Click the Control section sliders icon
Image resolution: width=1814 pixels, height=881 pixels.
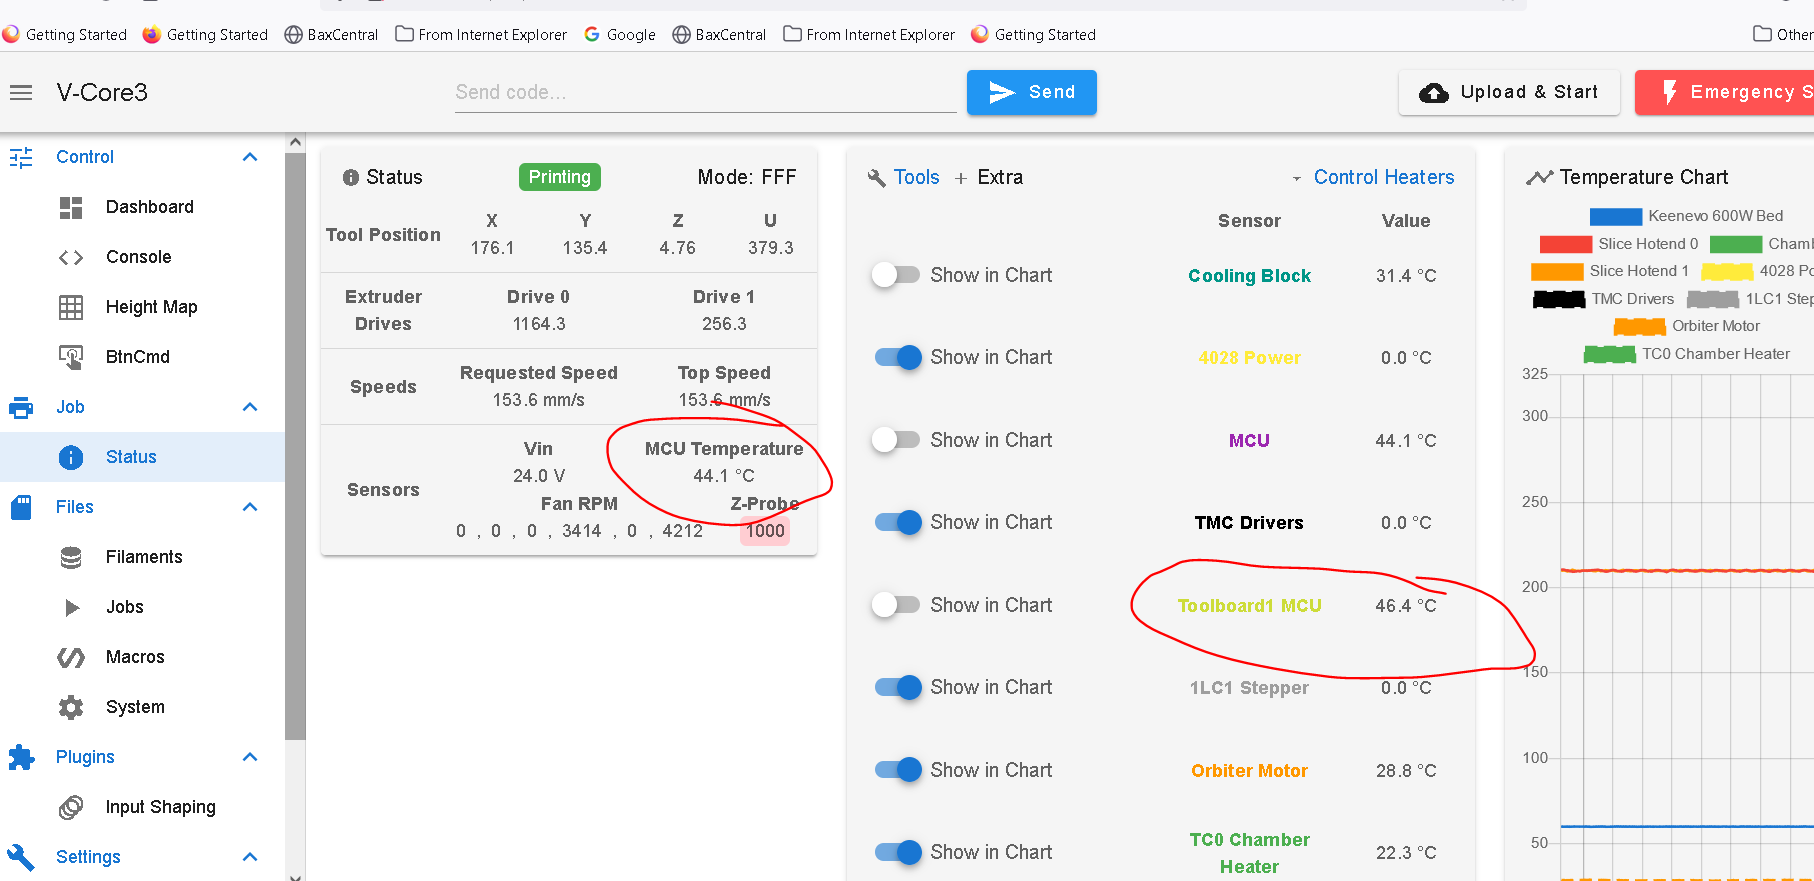point(21,157)
